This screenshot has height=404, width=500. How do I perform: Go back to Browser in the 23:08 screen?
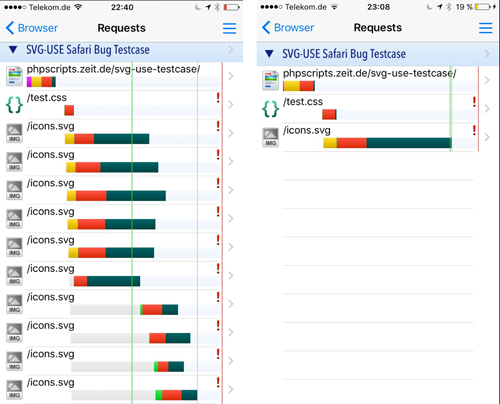pyautogui.click(x=288, y=28)
